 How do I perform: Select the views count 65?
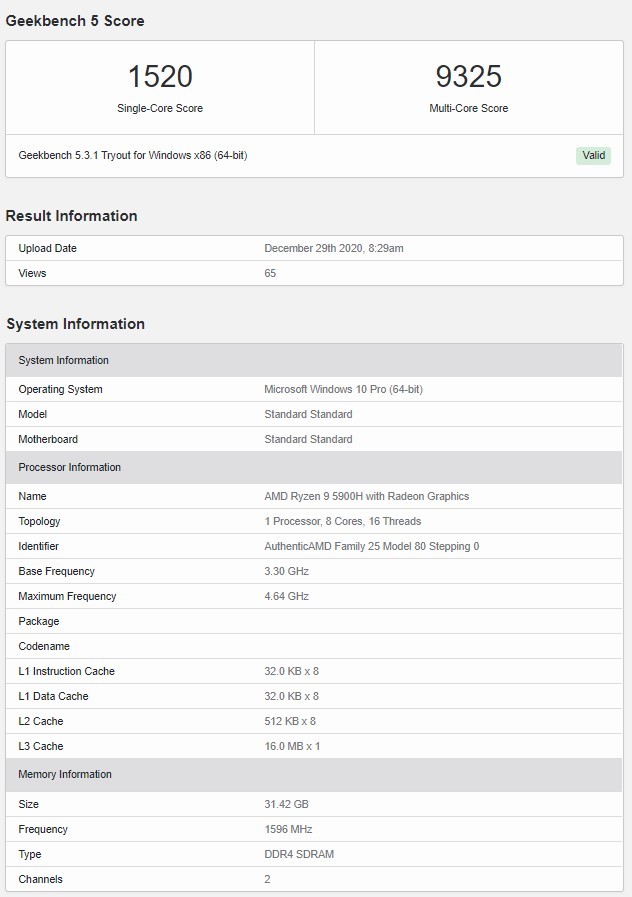tap(270, 273)
